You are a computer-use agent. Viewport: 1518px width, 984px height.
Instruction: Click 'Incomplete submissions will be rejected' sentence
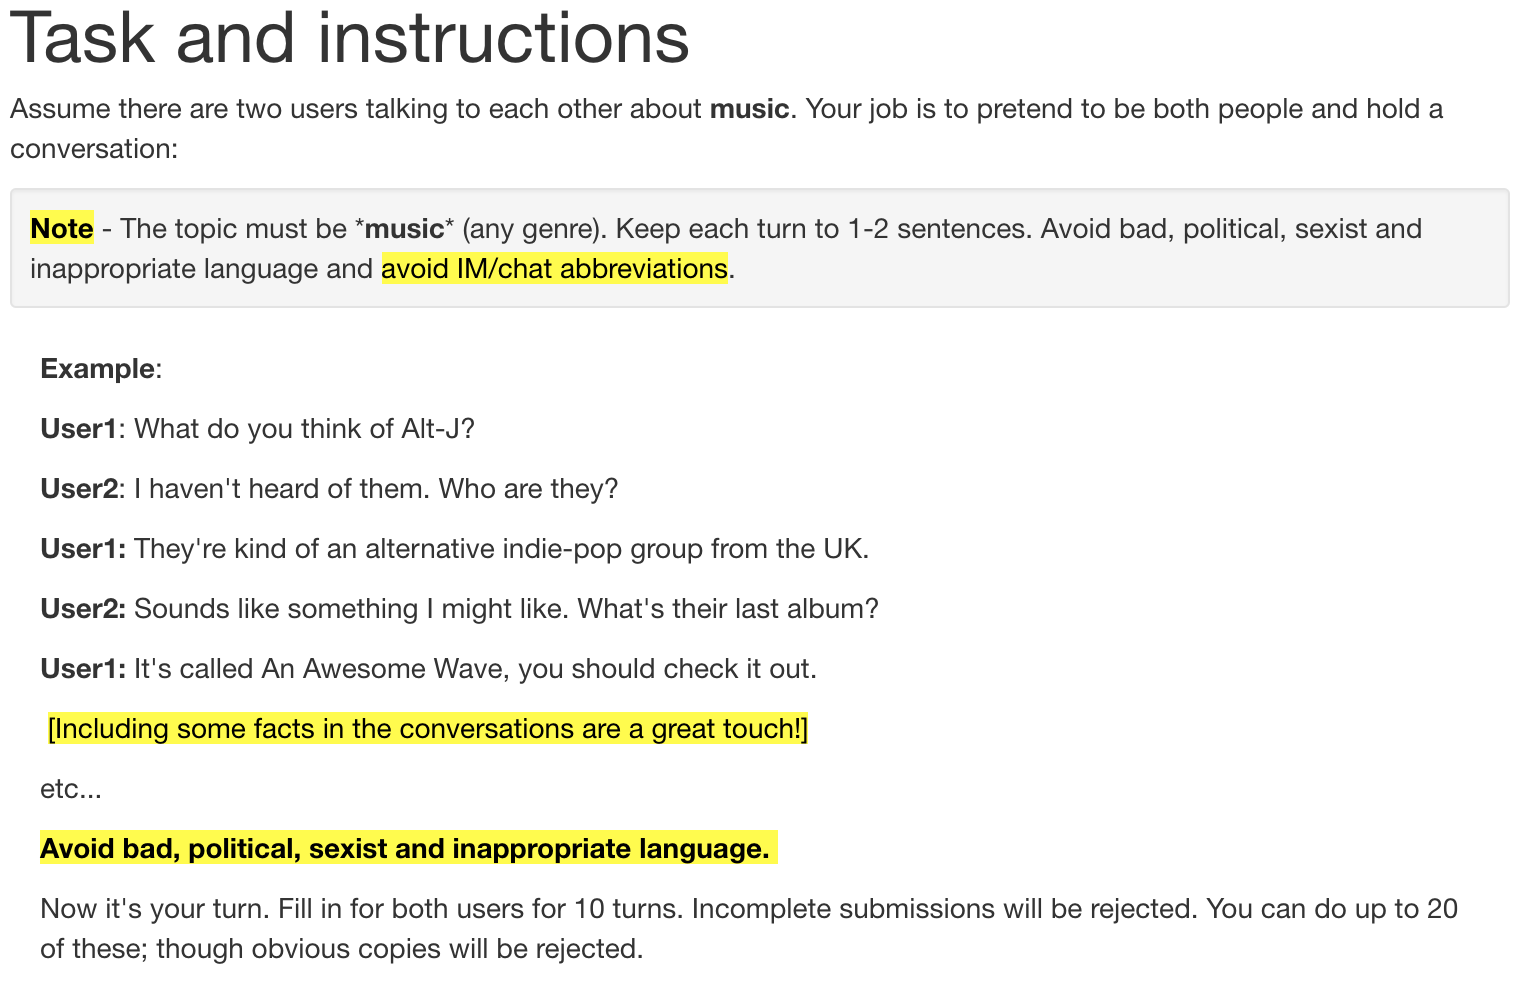pyautogui.click(x=944, y=909)
